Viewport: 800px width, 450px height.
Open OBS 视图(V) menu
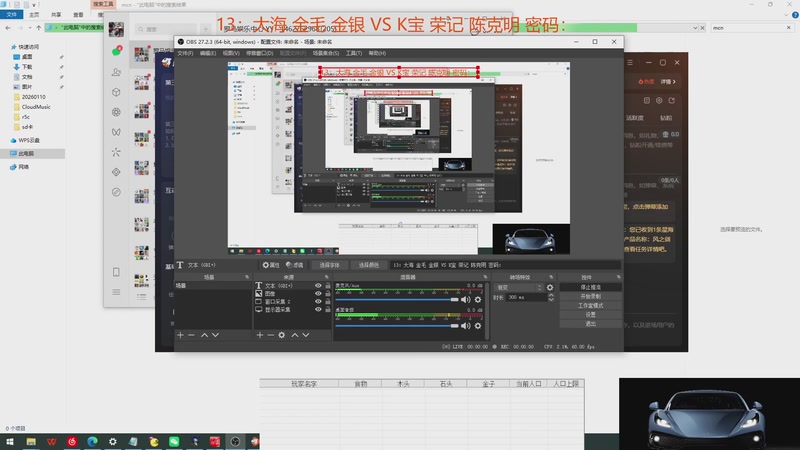pos(231,53)
